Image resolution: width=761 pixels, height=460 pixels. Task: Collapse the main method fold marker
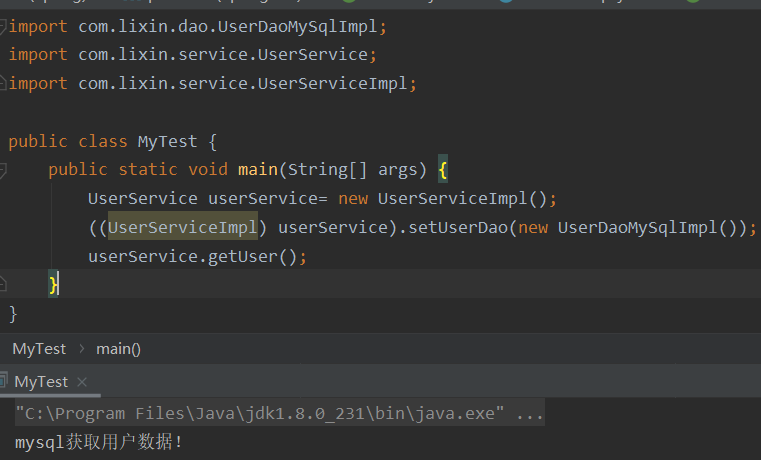(x=2, y=170)
